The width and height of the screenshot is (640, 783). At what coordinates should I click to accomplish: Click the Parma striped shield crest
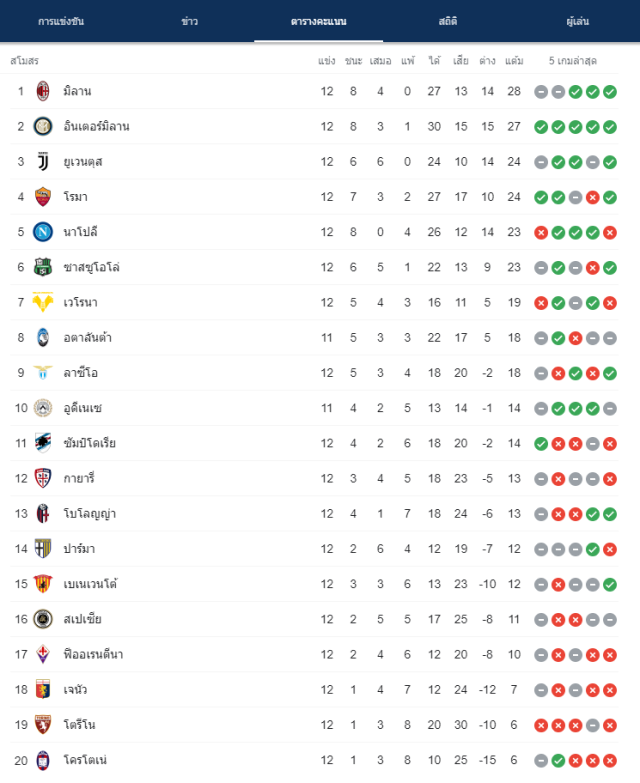coord(43,549)
